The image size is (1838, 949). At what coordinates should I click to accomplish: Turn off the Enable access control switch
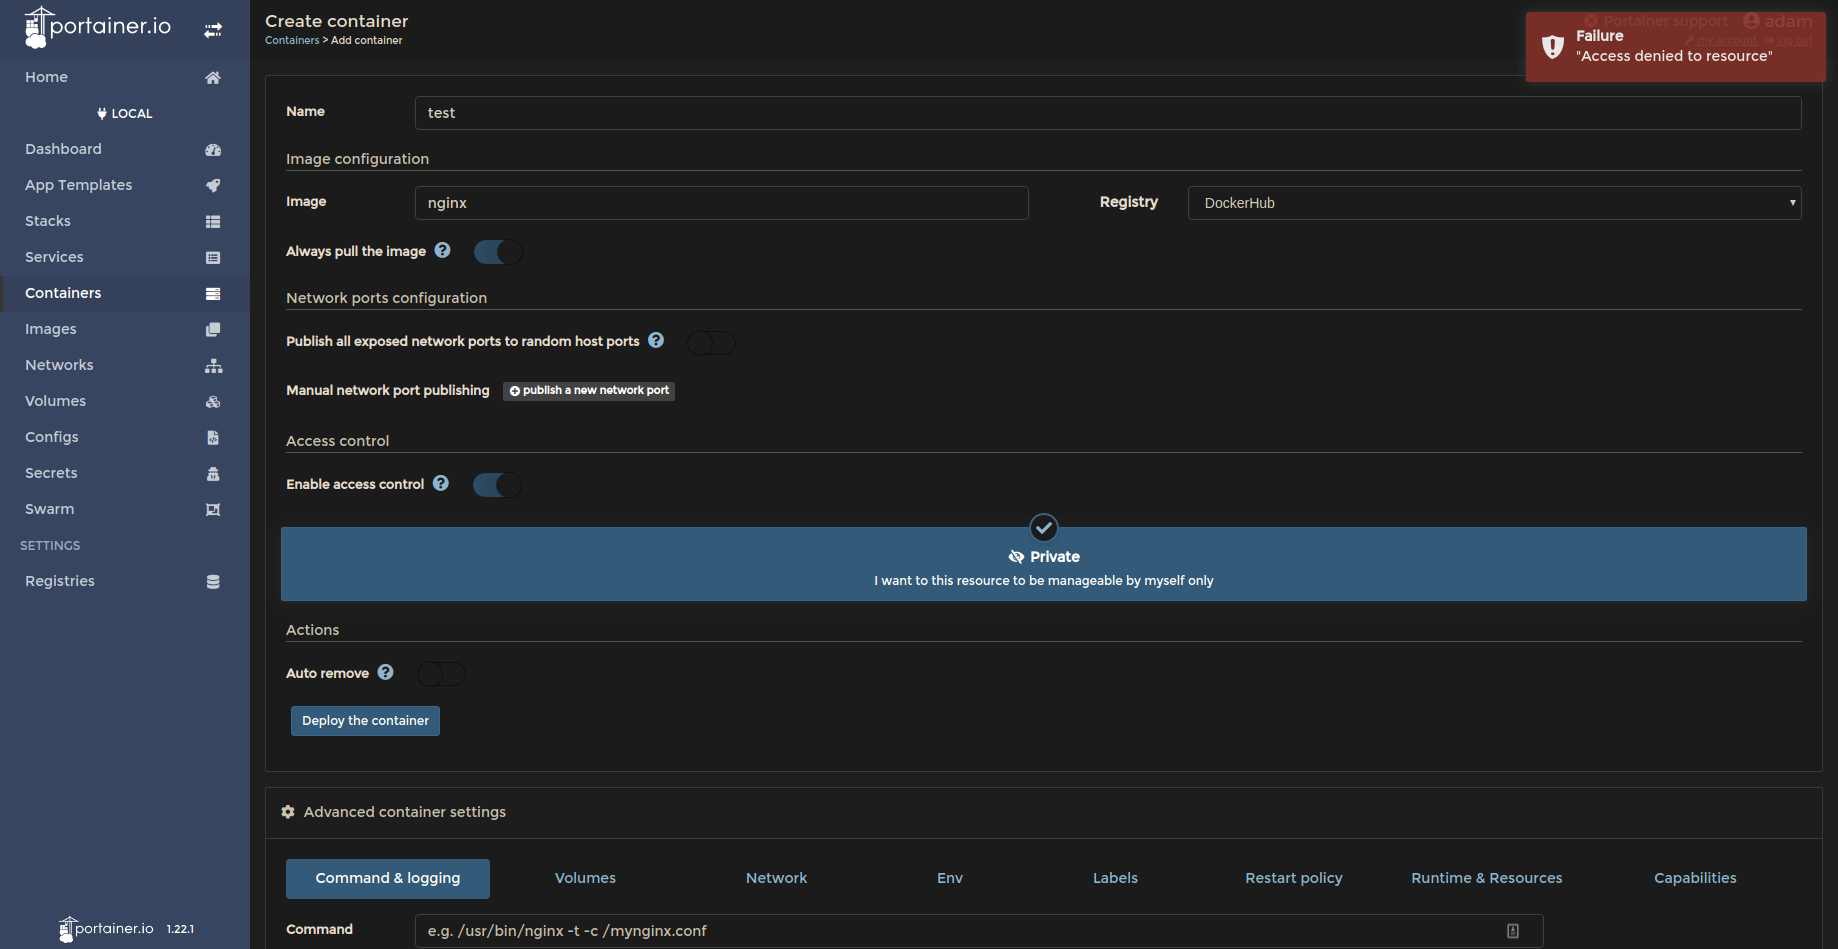496,484
